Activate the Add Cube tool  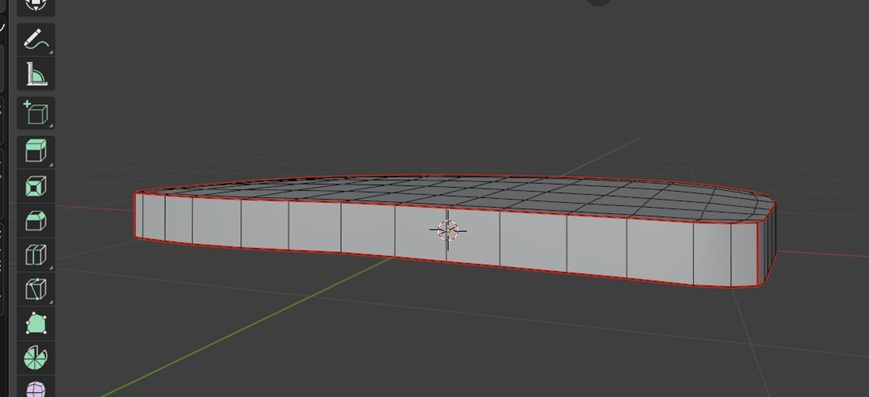pos(36,113)
